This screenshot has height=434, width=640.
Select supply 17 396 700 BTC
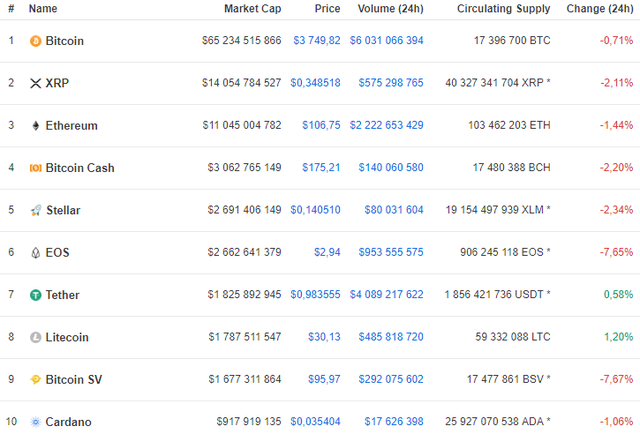pyautogui.click(x=512, y=40)
